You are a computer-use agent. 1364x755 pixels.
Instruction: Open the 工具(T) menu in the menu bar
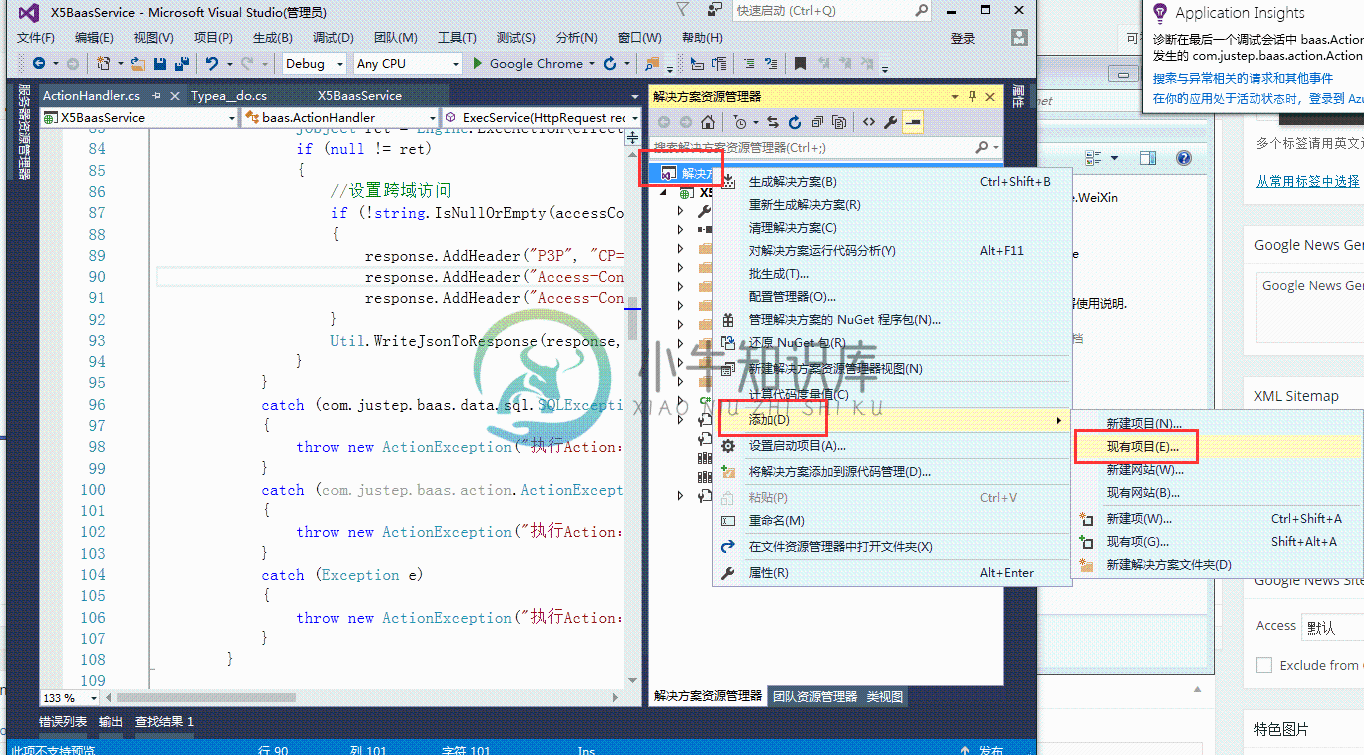pyautogui.click(x=457, y=37)
